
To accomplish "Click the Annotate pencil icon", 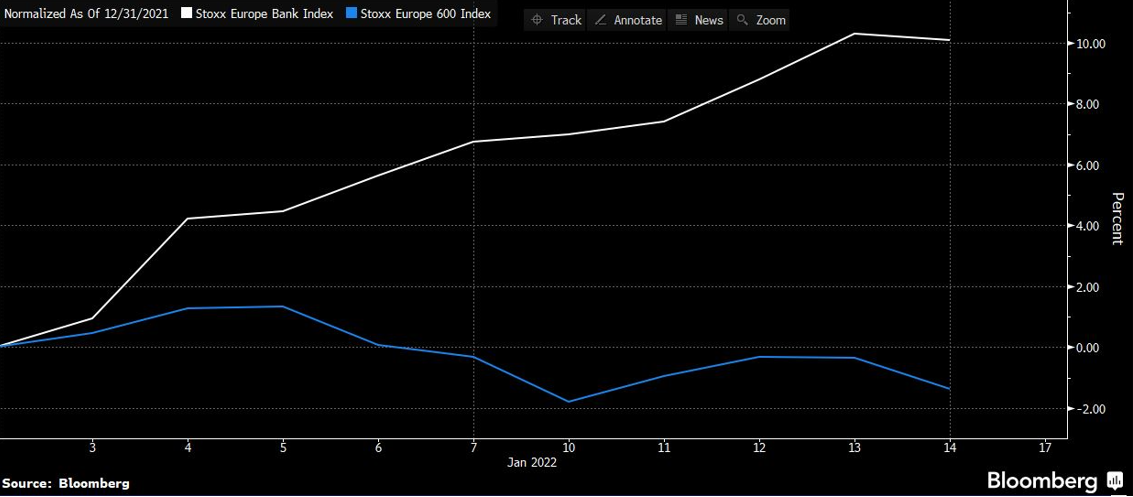I will 600,20.
